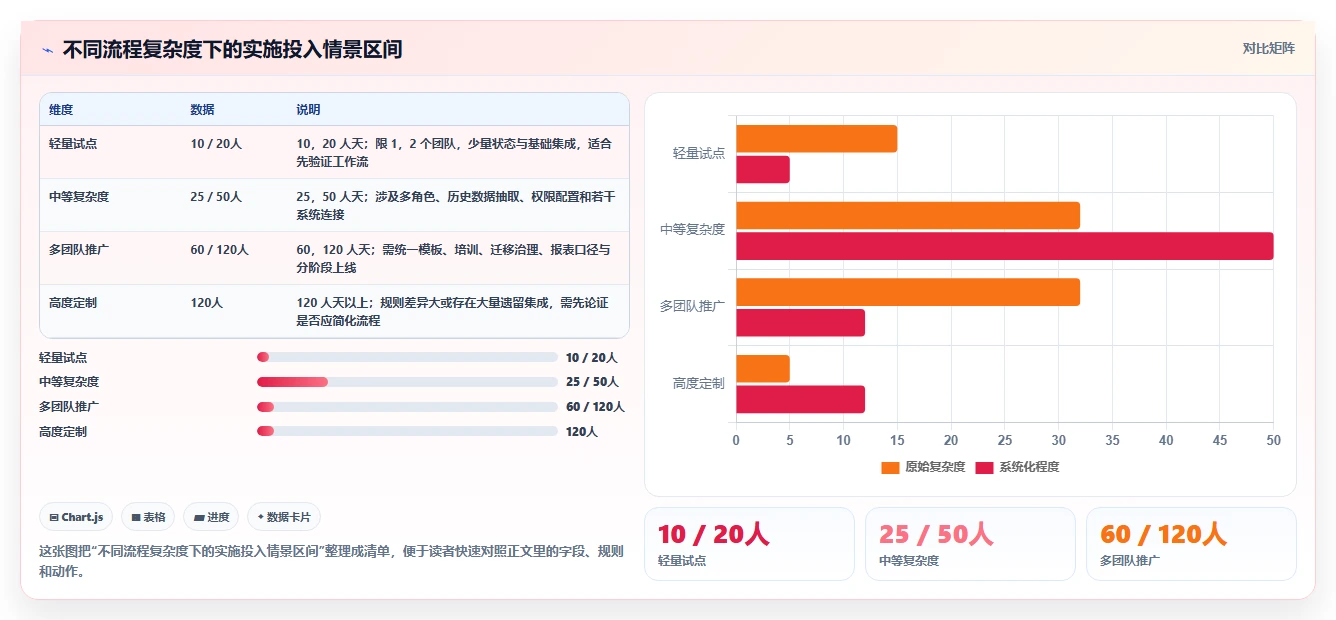Click the orange 多团队推广 chart bar
The height and width of the screenshot is (620, 1336).
908,292
